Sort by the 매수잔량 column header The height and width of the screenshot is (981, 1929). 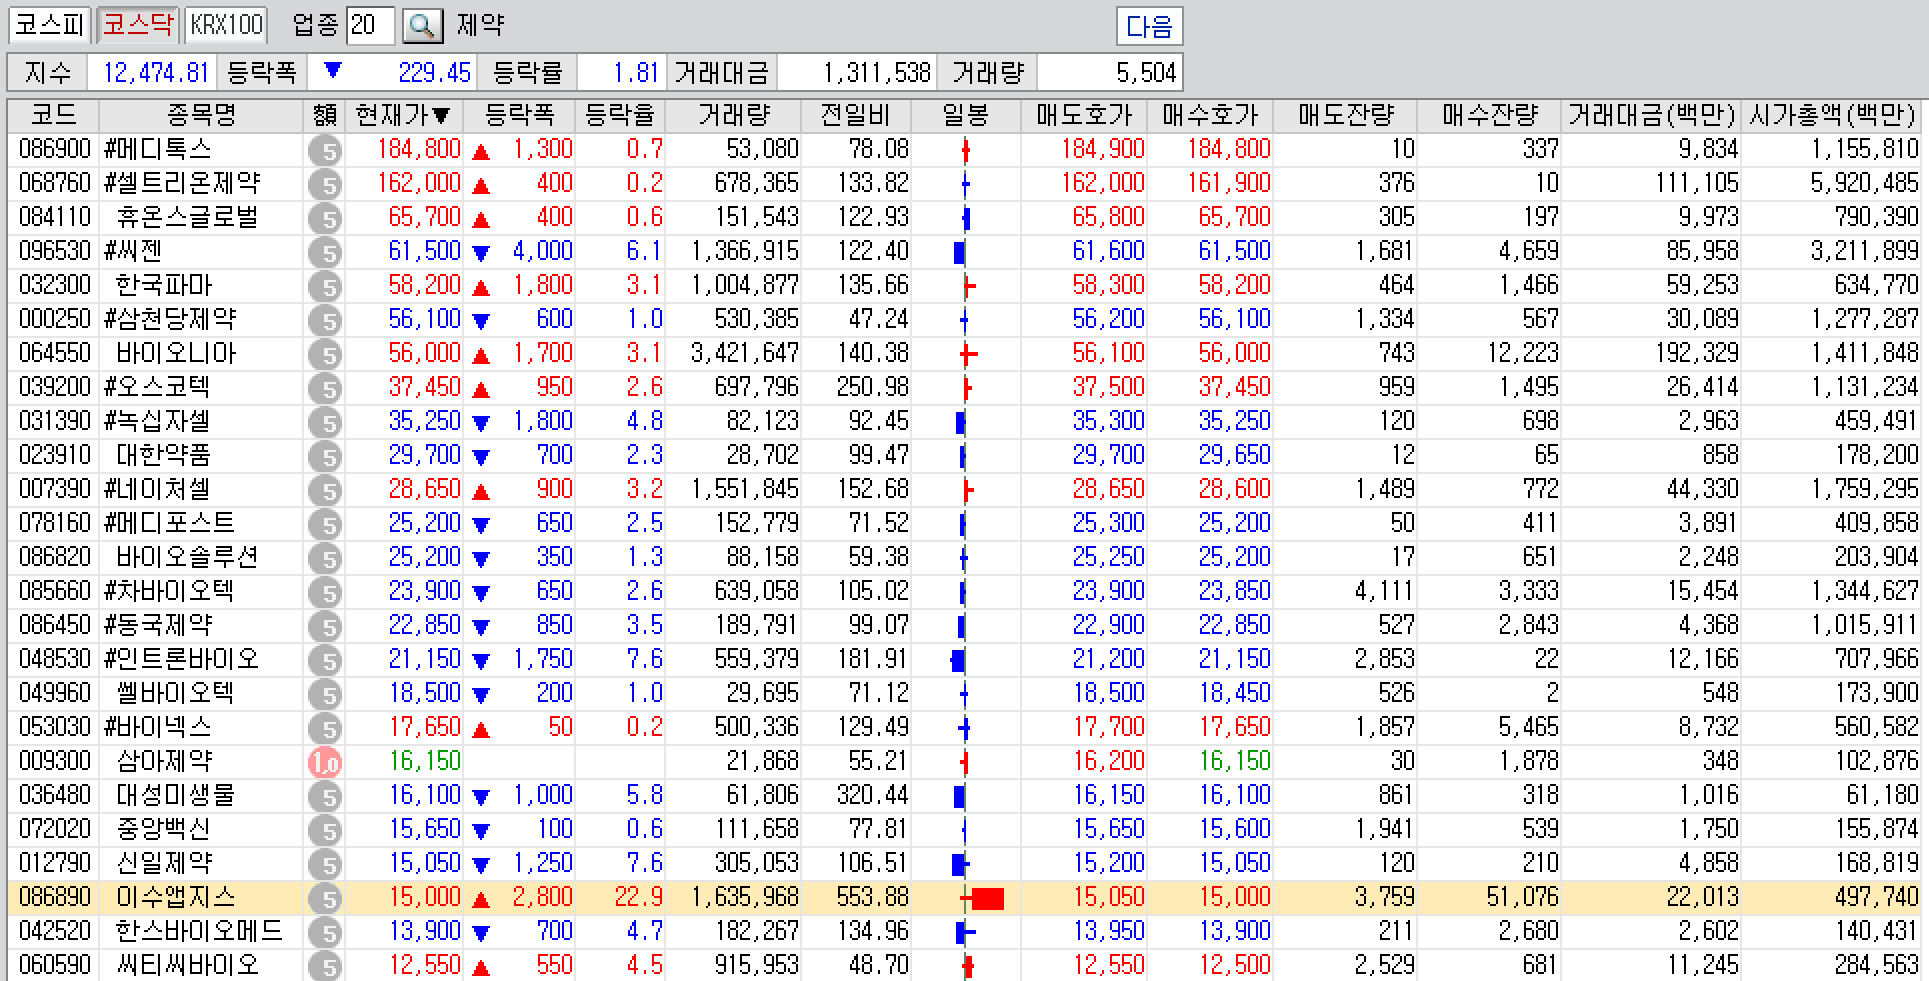1489,115
